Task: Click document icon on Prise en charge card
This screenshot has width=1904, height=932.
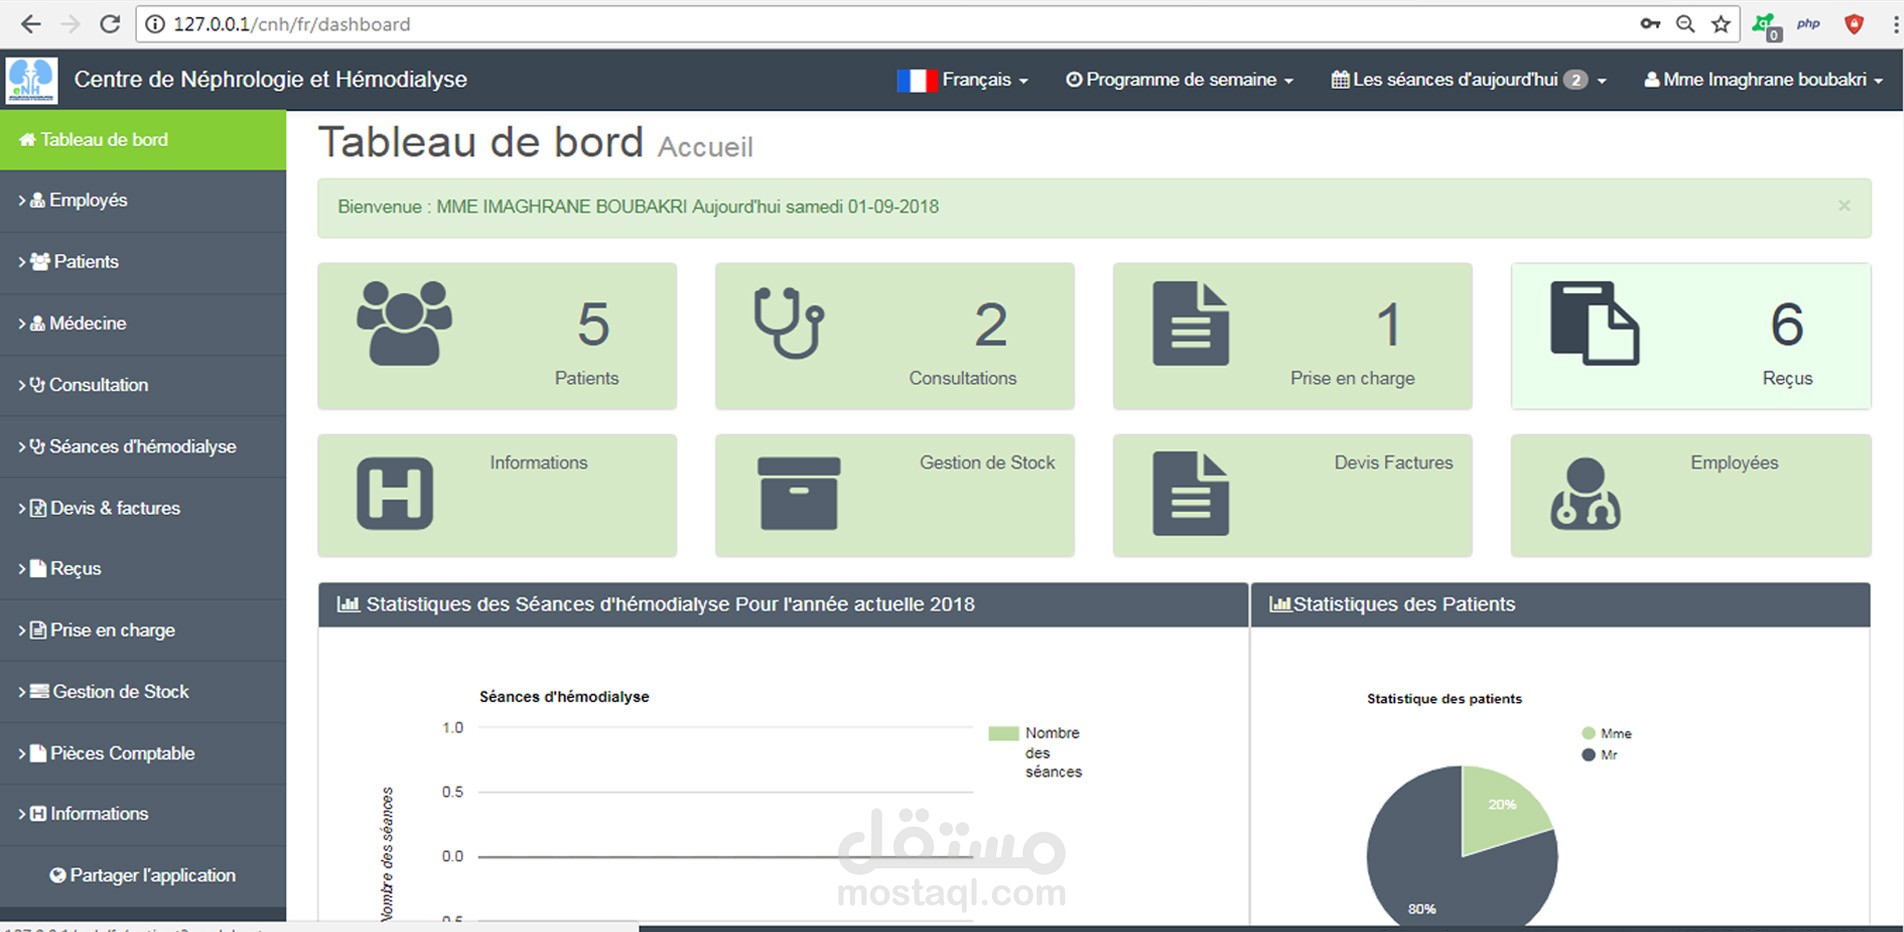Action: click(x=1190, y=323)
